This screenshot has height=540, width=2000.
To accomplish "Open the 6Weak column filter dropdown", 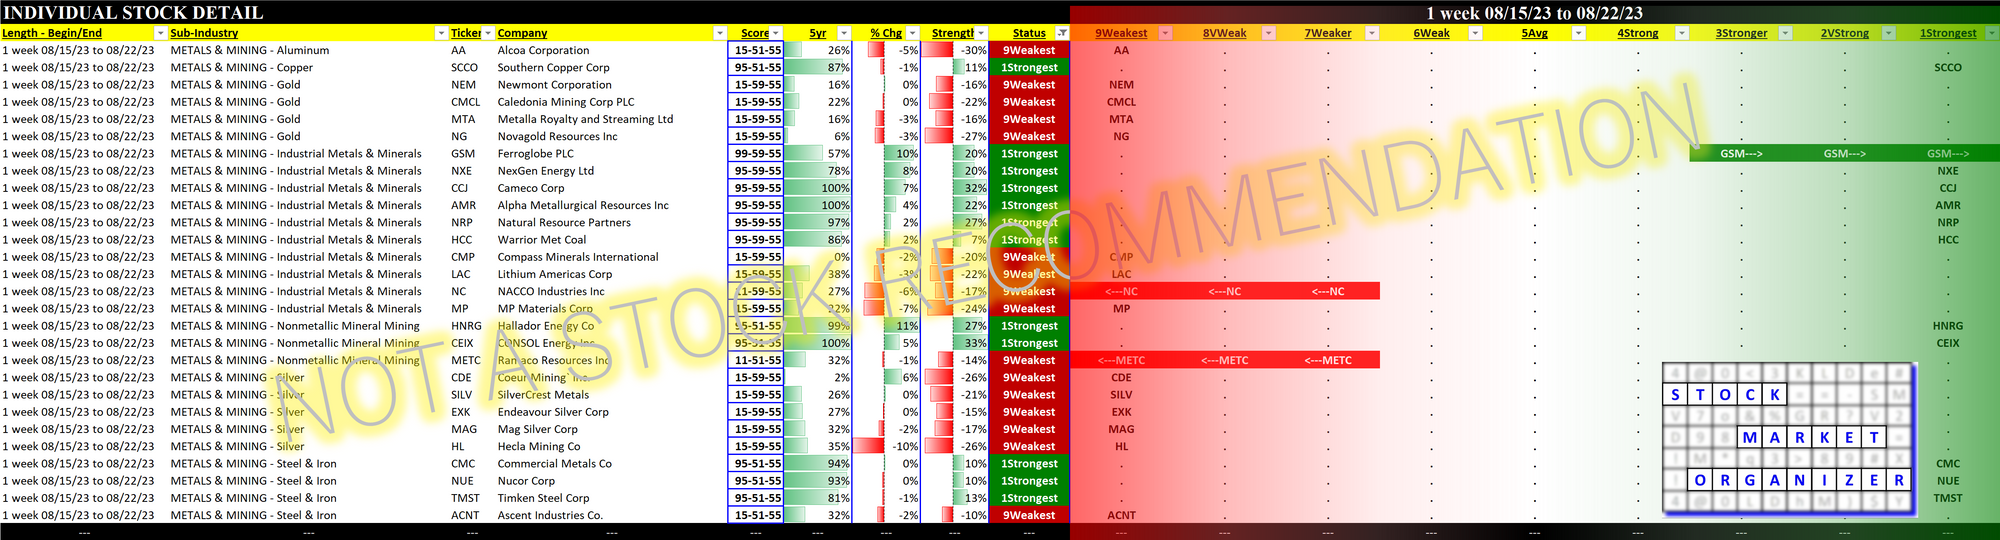I will pyautogui.click(x=1475, y=33).
